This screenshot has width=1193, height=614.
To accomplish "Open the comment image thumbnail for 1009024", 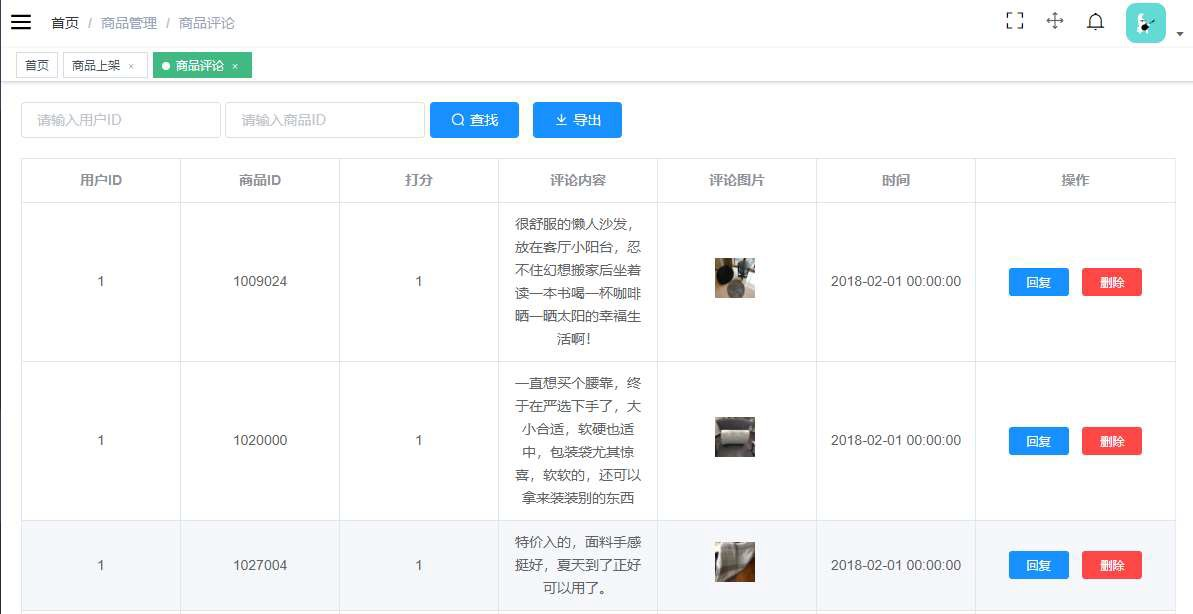I will (x=735, y=278).
